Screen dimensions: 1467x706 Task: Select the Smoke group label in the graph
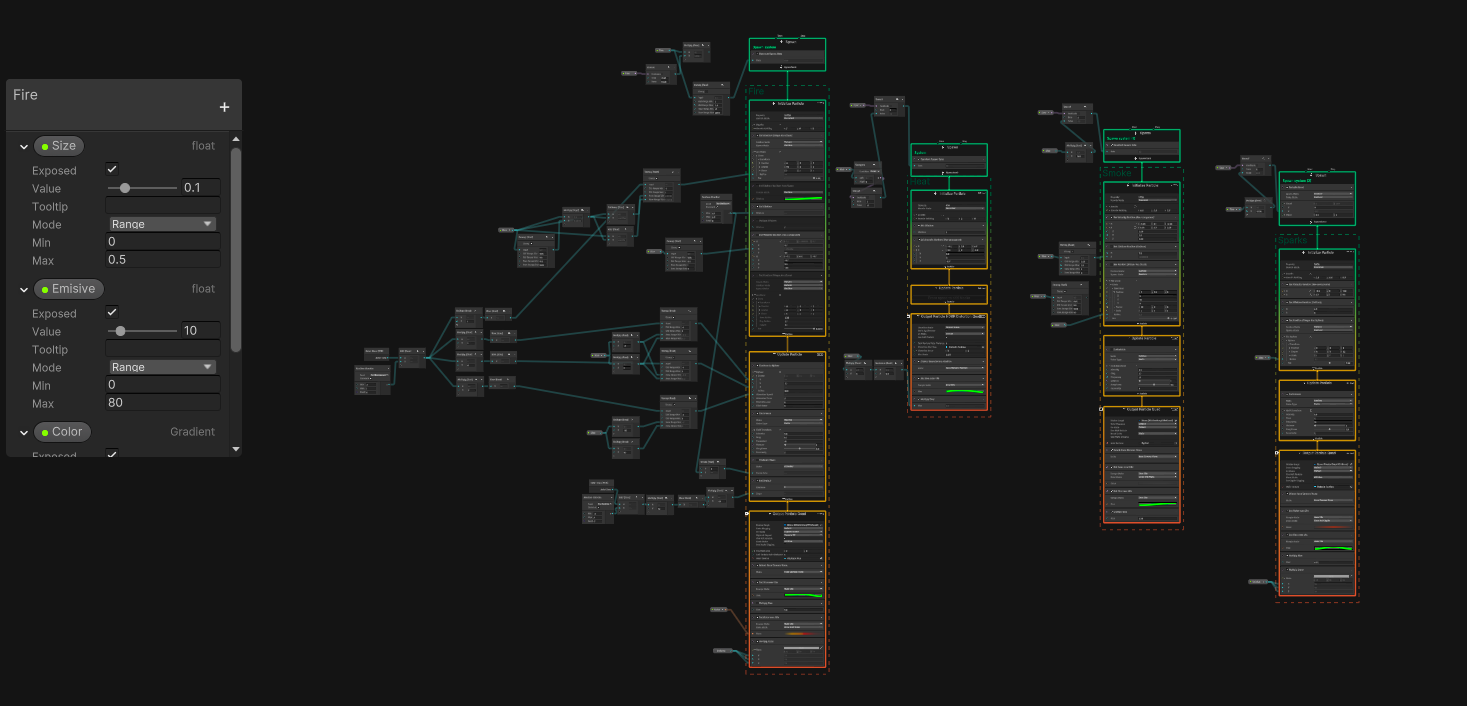click(1117, 173)
